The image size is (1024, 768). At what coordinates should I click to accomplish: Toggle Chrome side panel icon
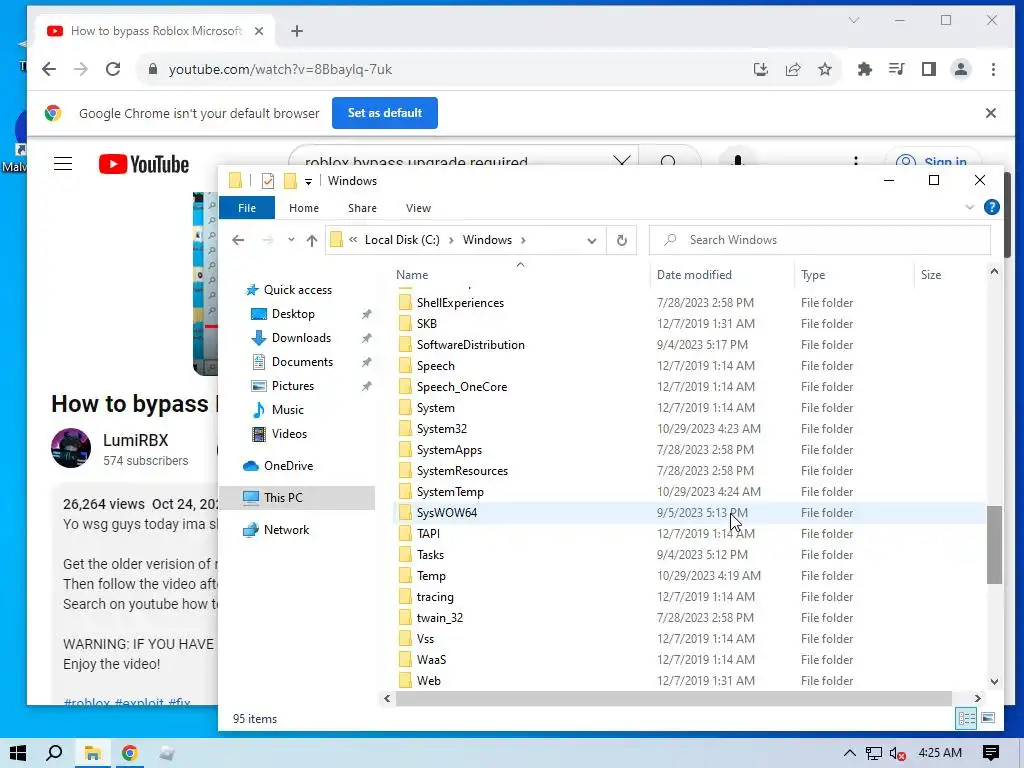click(x=929, y=69)
